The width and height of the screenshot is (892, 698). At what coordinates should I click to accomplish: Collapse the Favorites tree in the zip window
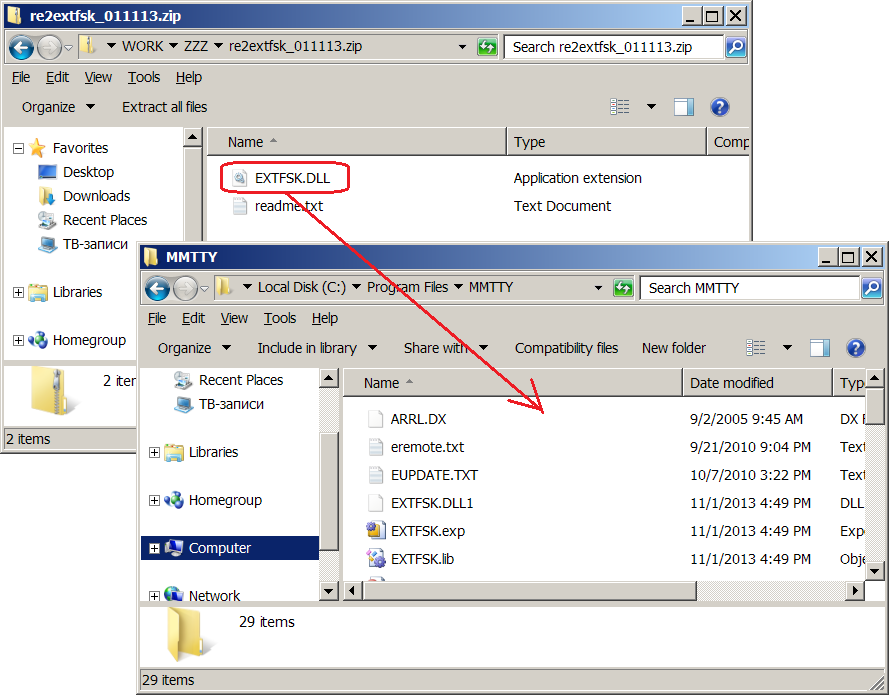pos(18,148)
